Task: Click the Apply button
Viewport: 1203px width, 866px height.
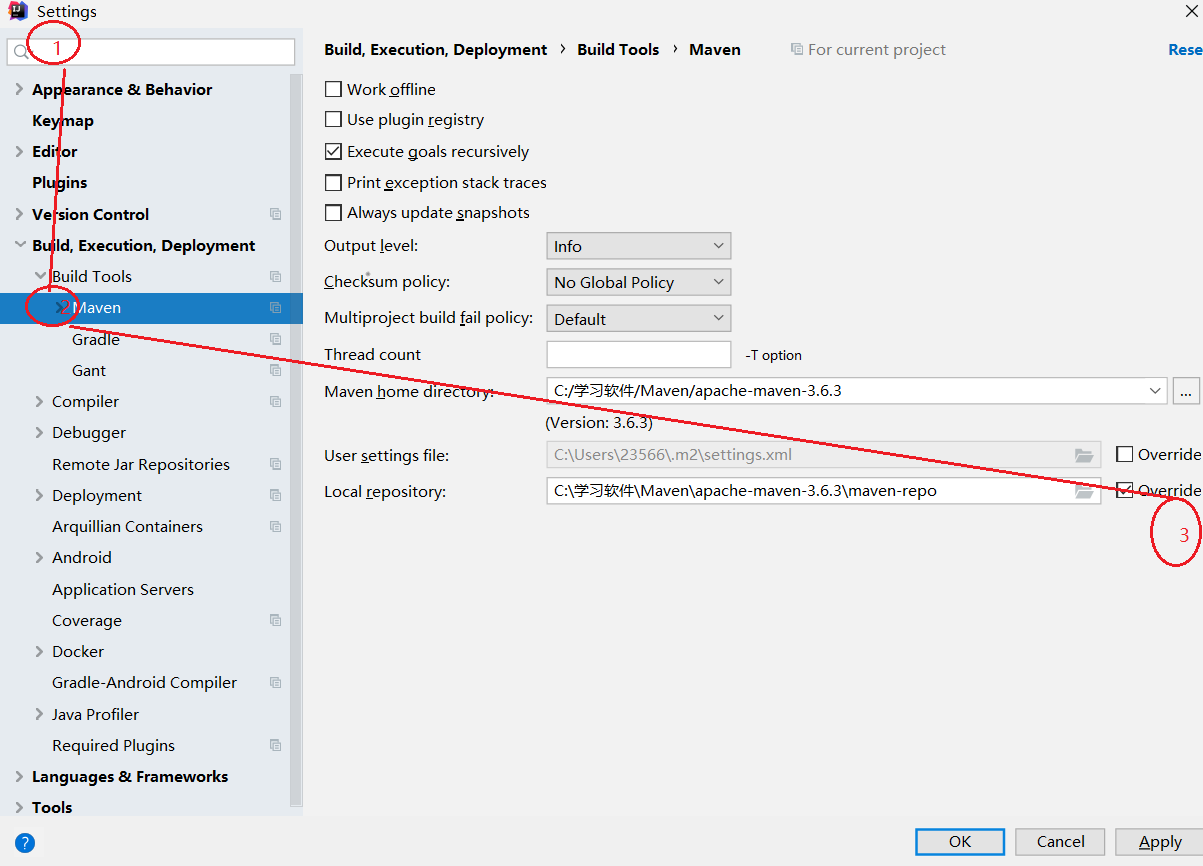Action: [x=1159, y=841]
